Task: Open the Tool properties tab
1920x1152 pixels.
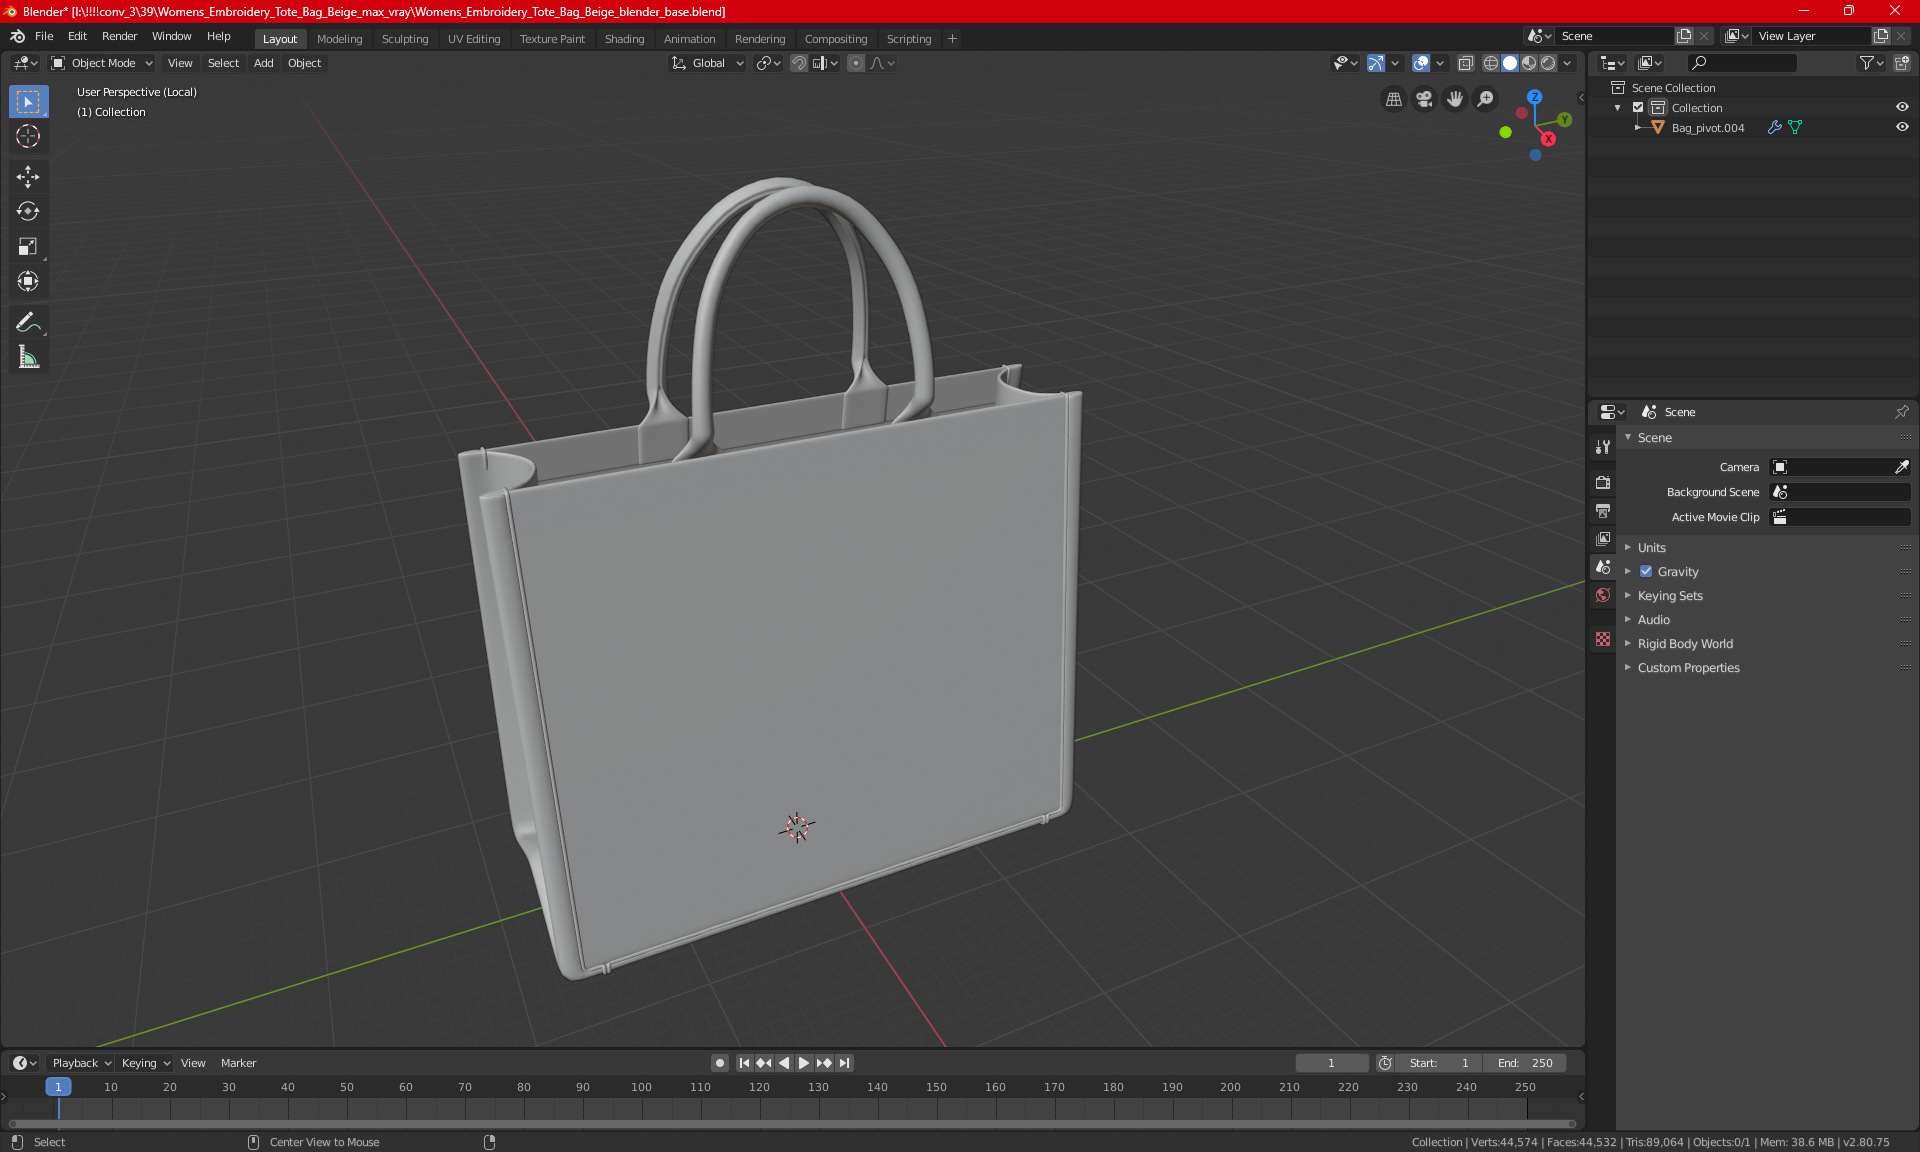Action: (1603, 447)
